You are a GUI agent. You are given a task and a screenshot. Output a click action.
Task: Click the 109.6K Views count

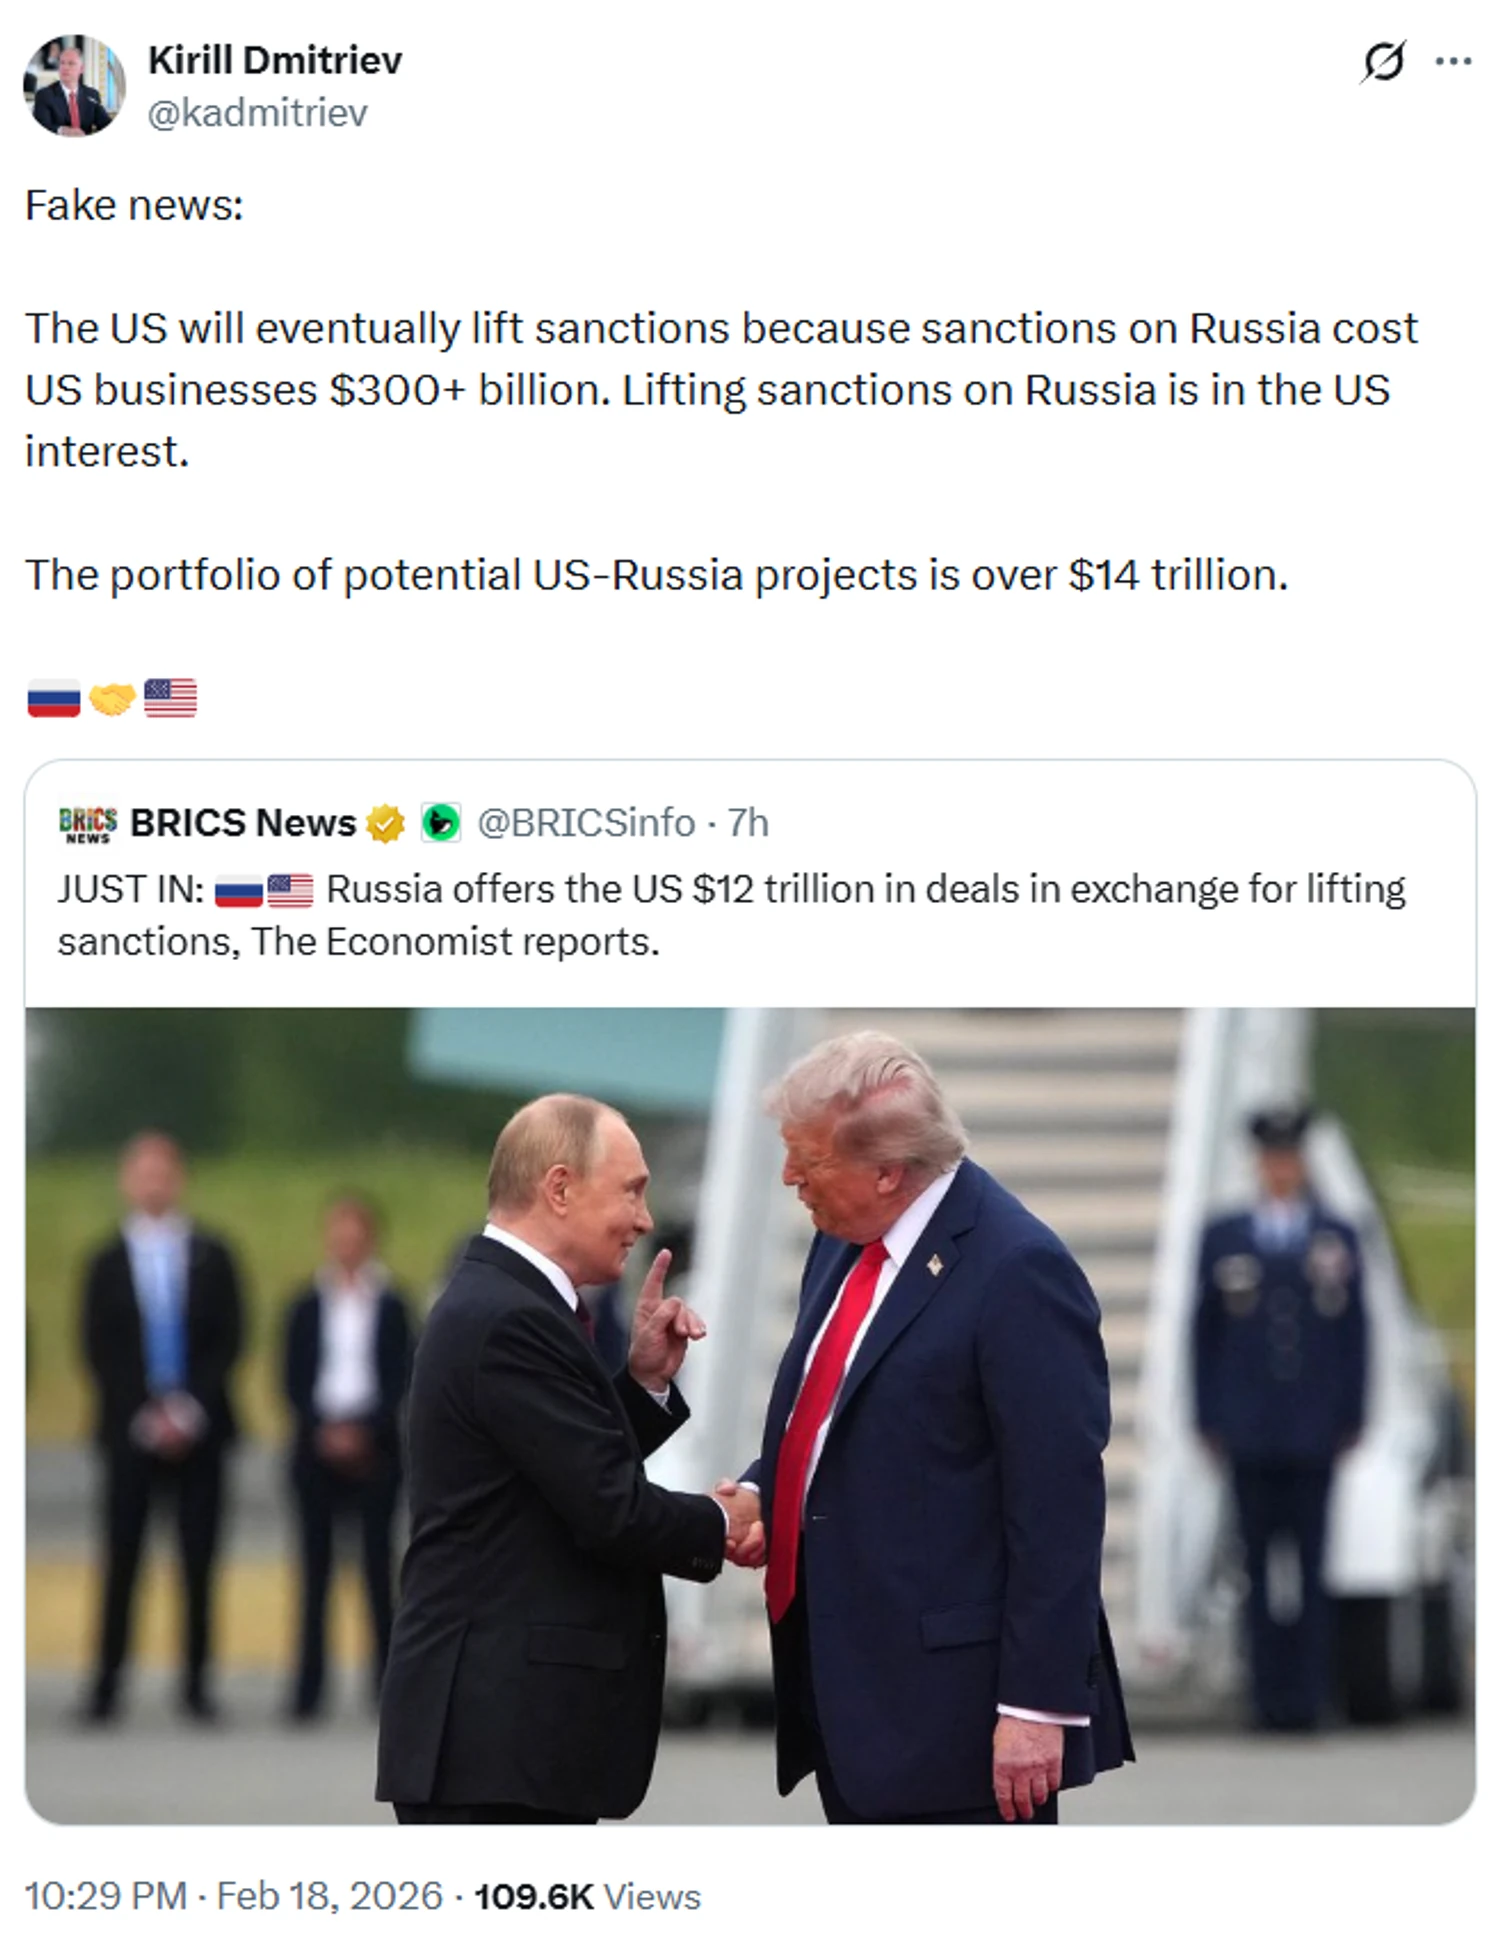(x=587, y=1896)
